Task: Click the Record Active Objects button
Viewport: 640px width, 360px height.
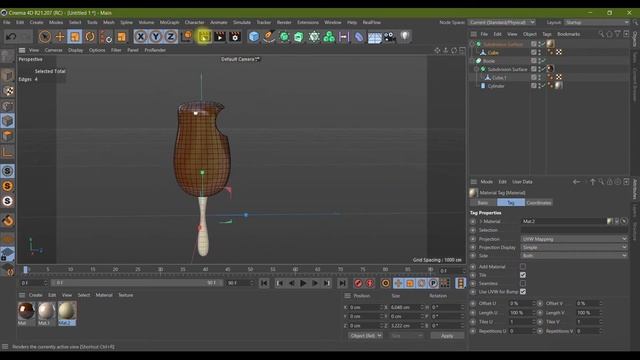Action: pos(358,283)
